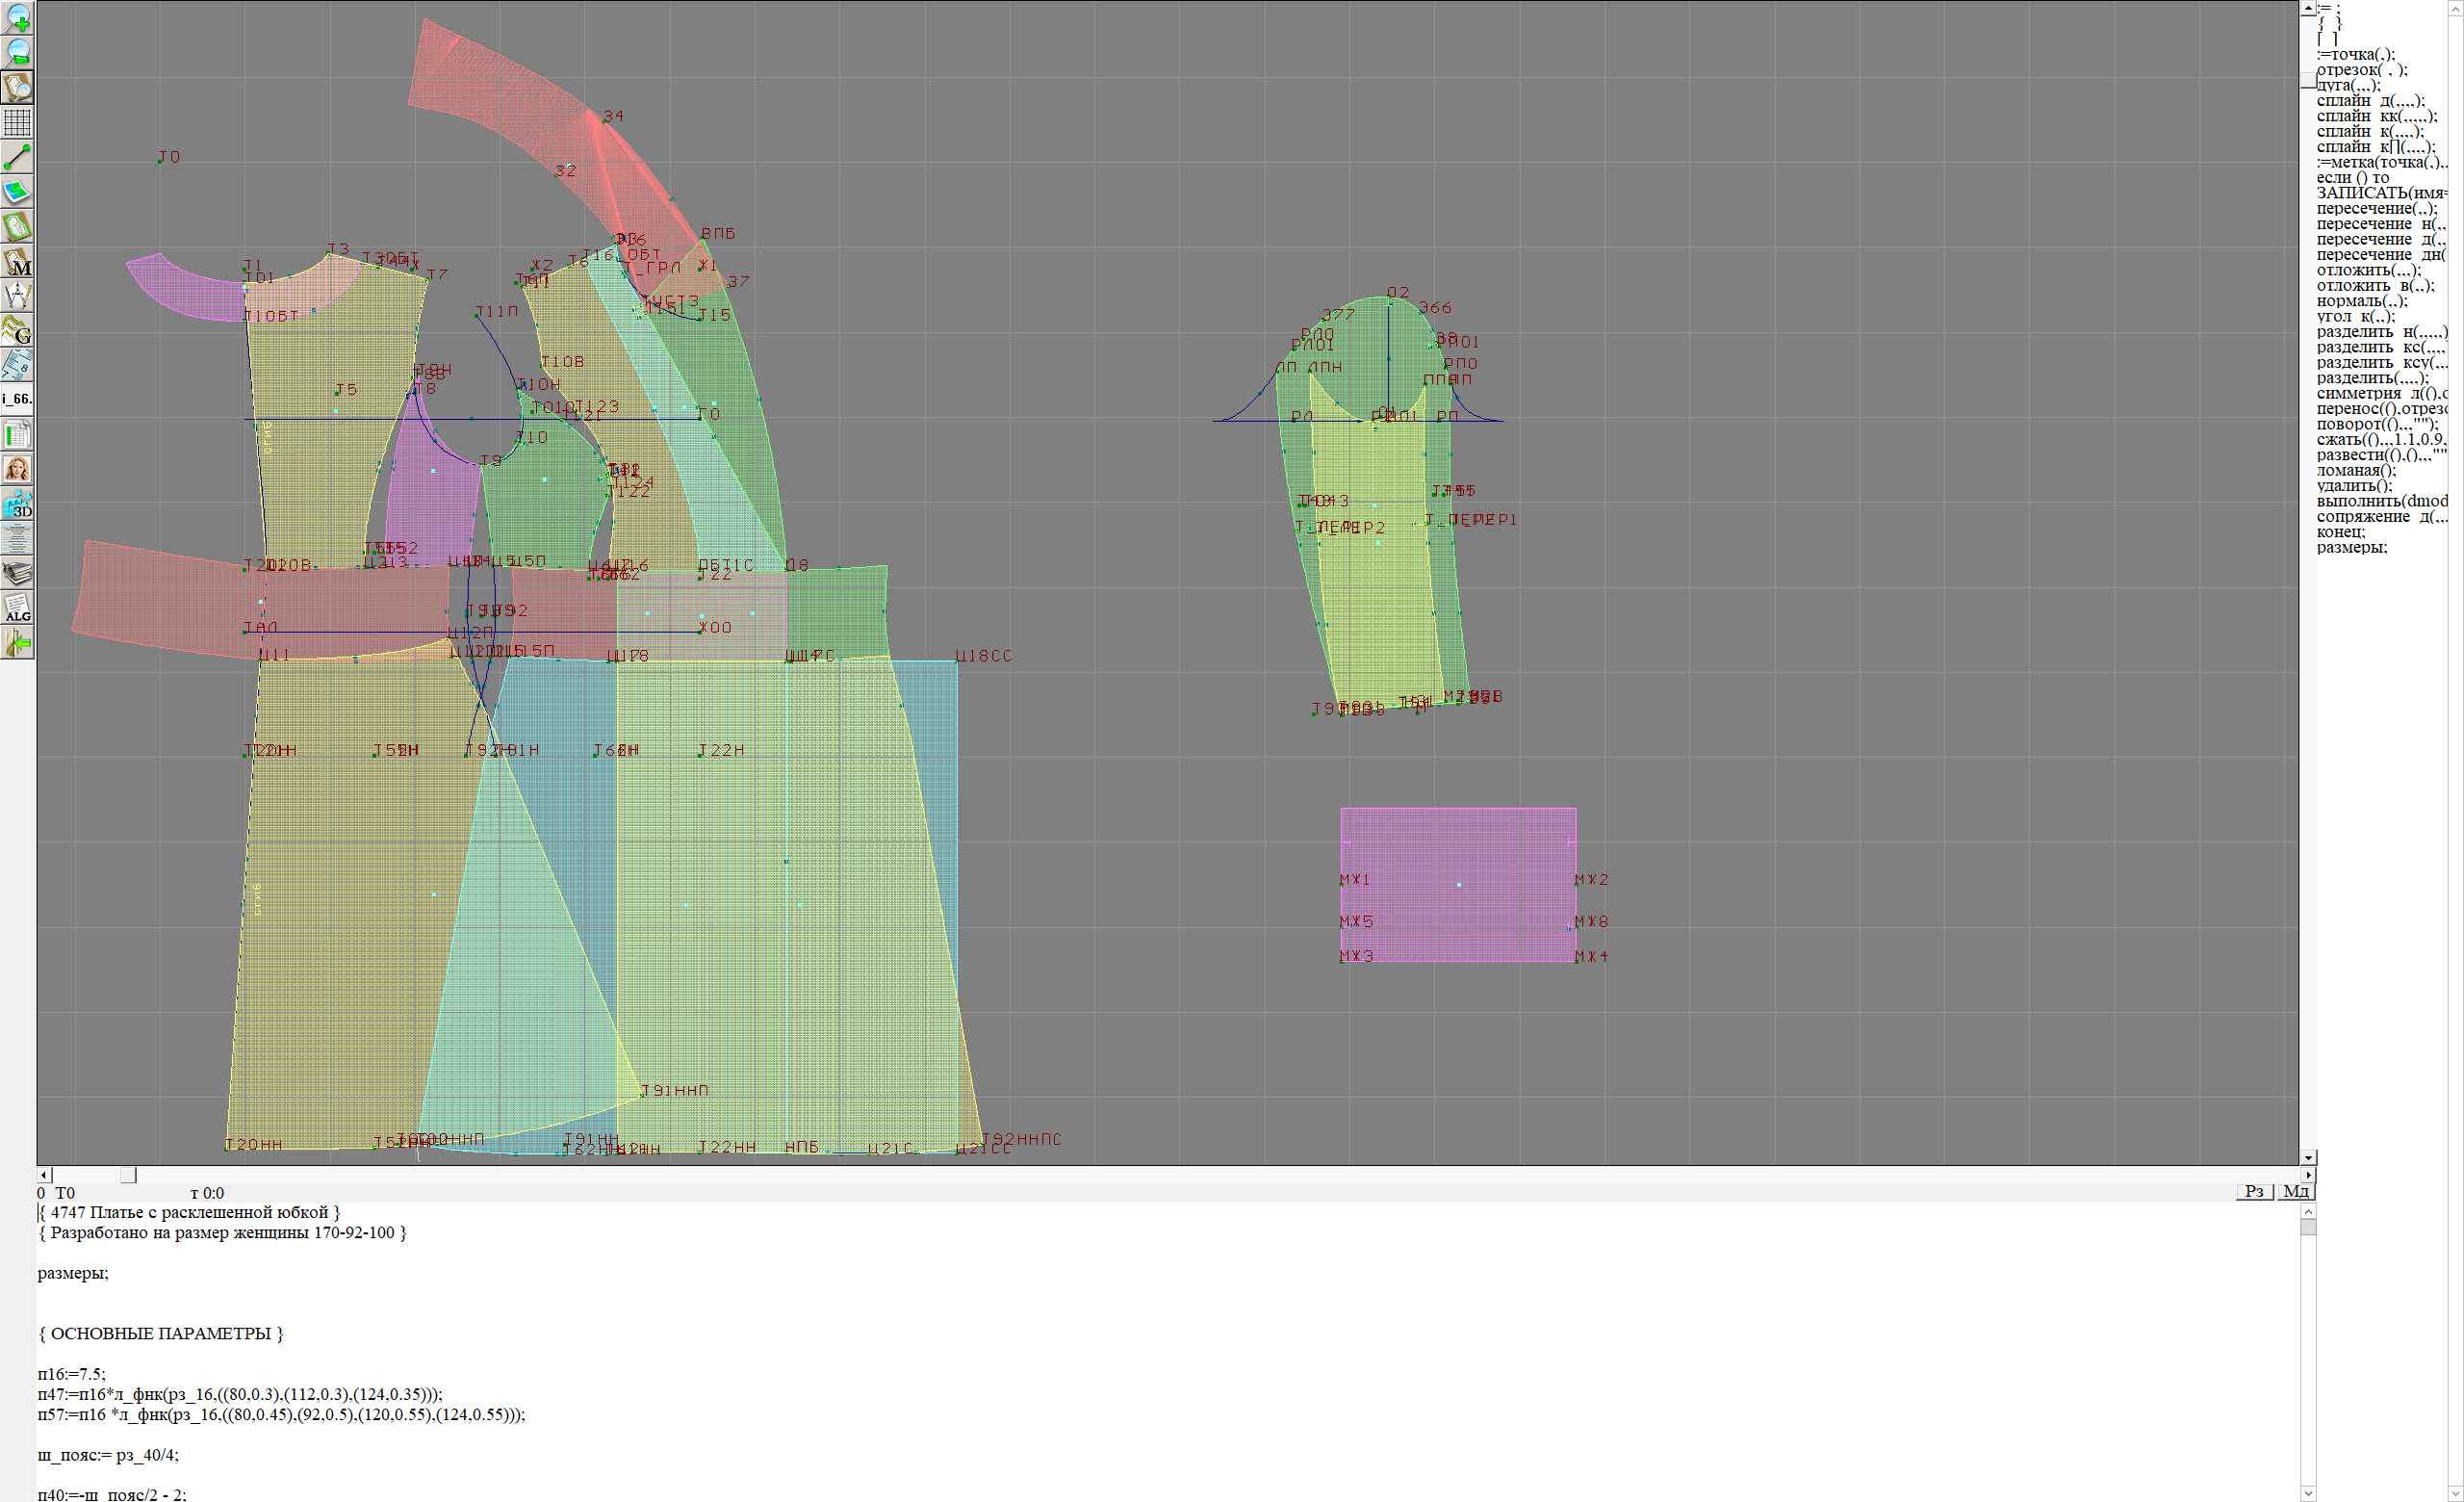Click the i_66 button in toolbar
The image size is (2464, 1502).
tap(18, 399)
